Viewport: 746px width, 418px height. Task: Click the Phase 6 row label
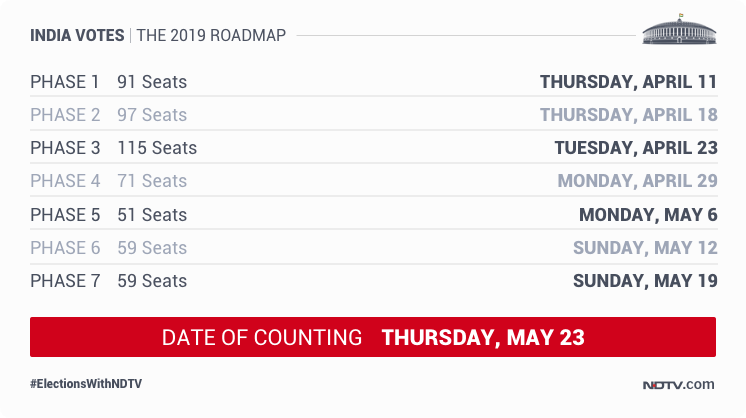(65, 248)
